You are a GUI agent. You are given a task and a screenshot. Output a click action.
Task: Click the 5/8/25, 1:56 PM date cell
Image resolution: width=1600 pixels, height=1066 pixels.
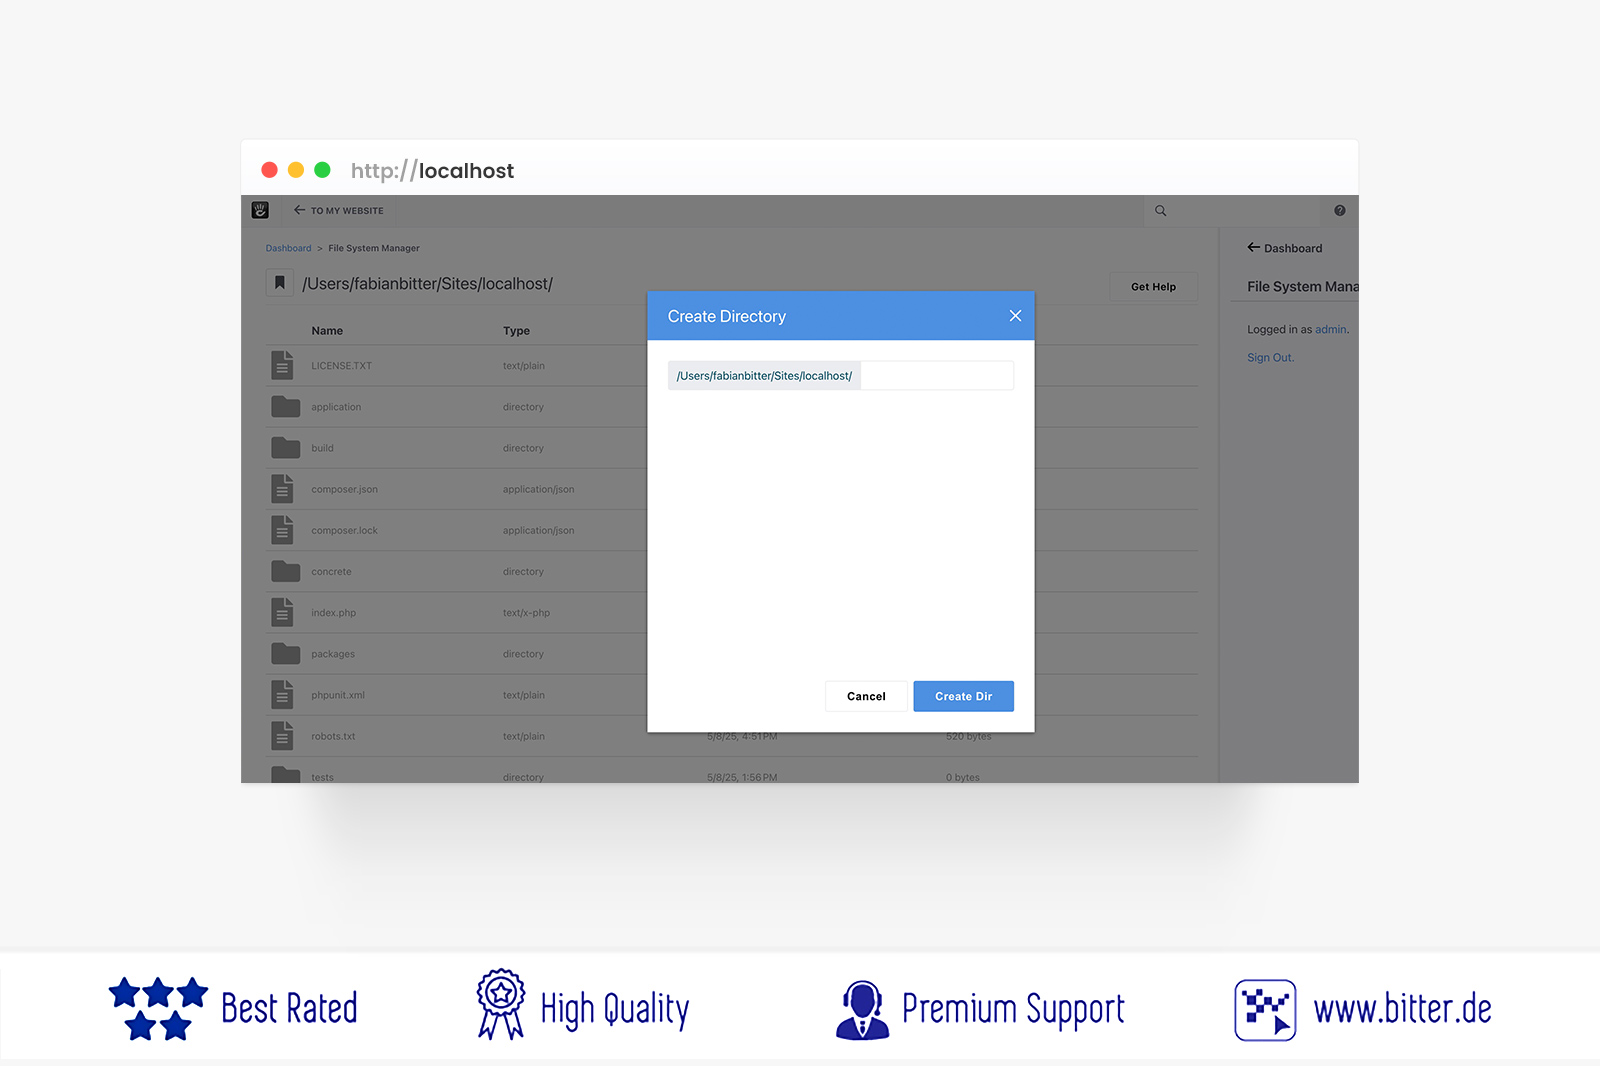click(x=742, y=777)
